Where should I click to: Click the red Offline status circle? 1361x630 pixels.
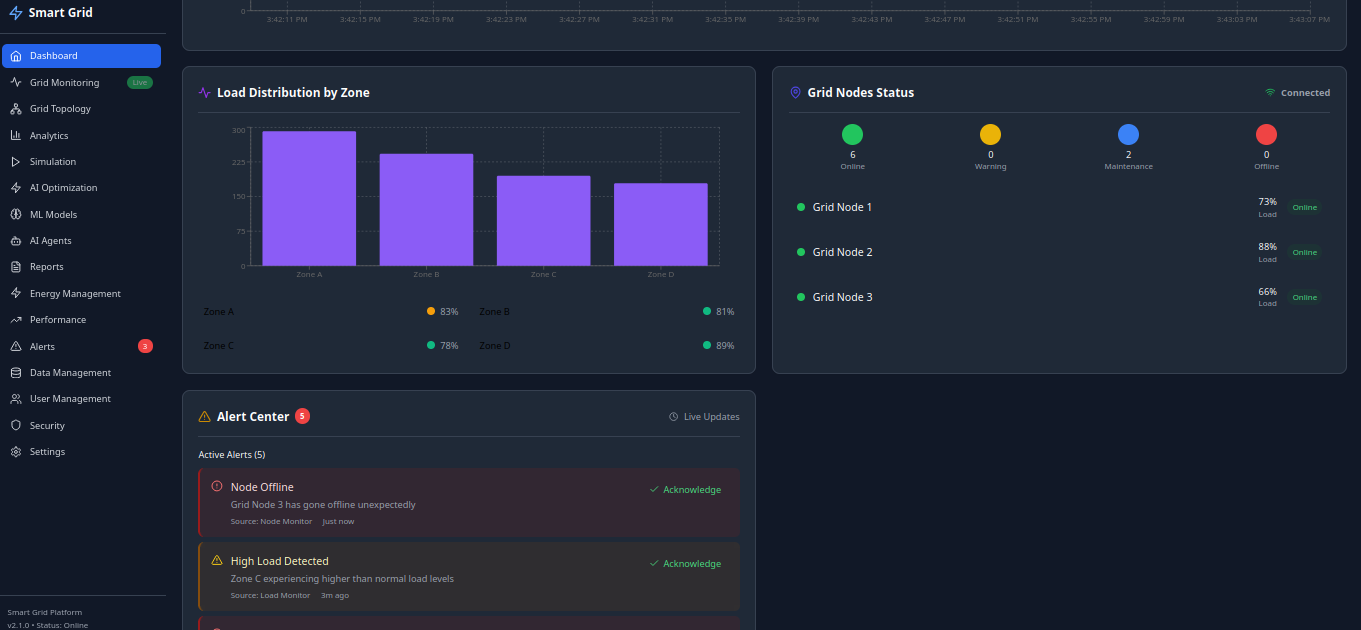coord(1266,134)
